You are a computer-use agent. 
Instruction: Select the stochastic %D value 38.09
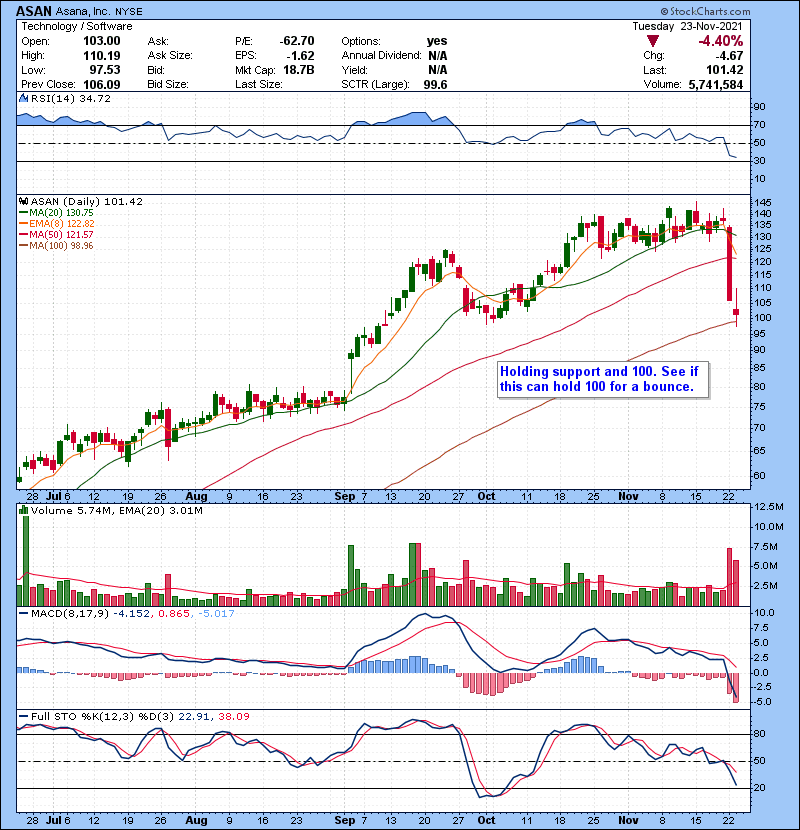233,716
